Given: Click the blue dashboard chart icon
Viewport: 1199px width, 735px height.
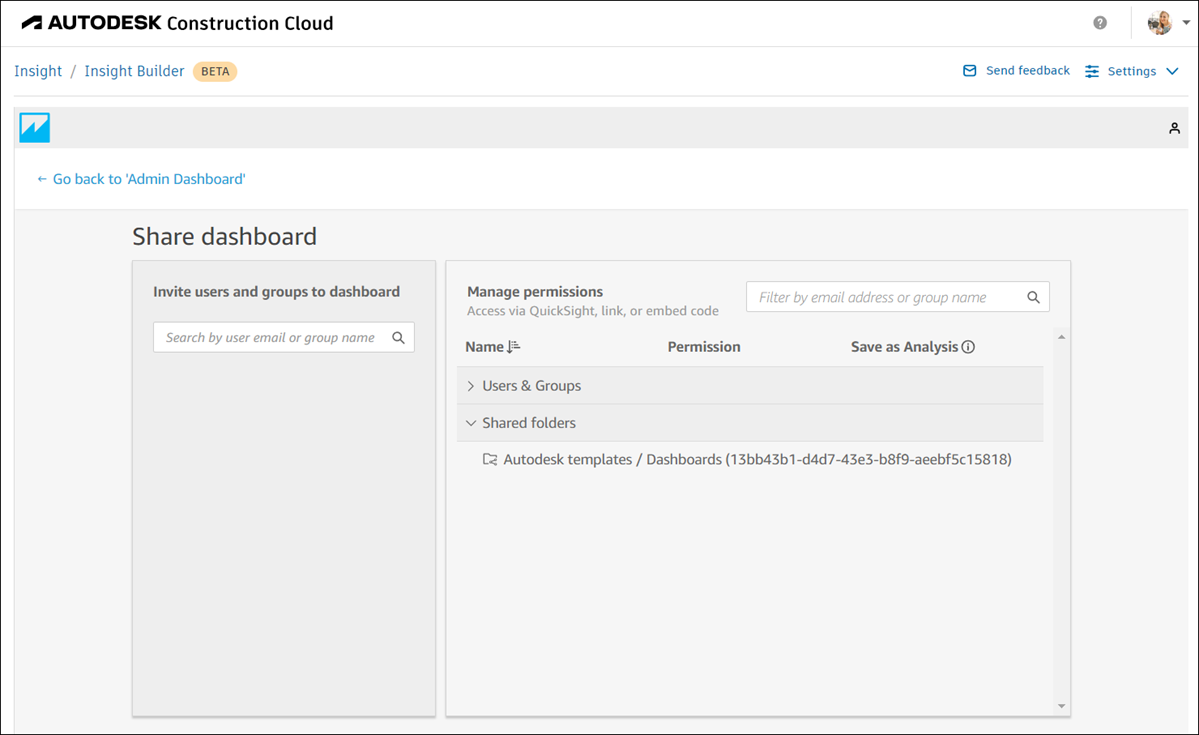Looking at the screenshot, I should pos(34,127).
